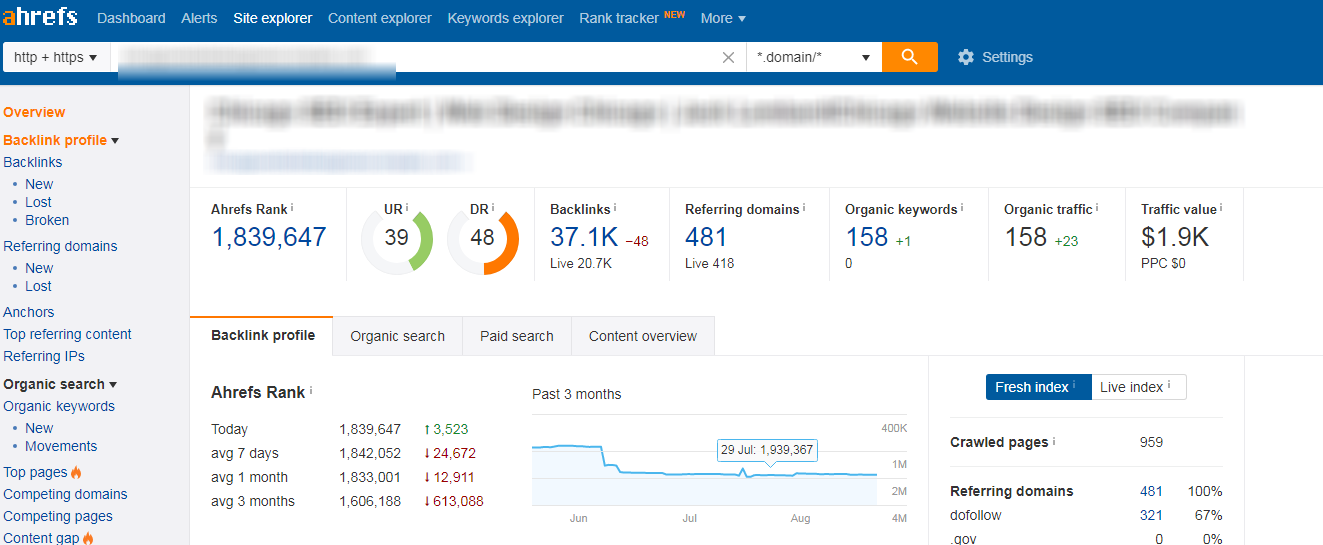Click info icon next to Ahrefs Rank metric
Viewport: 1323px width, 545px height.
pyautogui.click(x=292, y=207)
